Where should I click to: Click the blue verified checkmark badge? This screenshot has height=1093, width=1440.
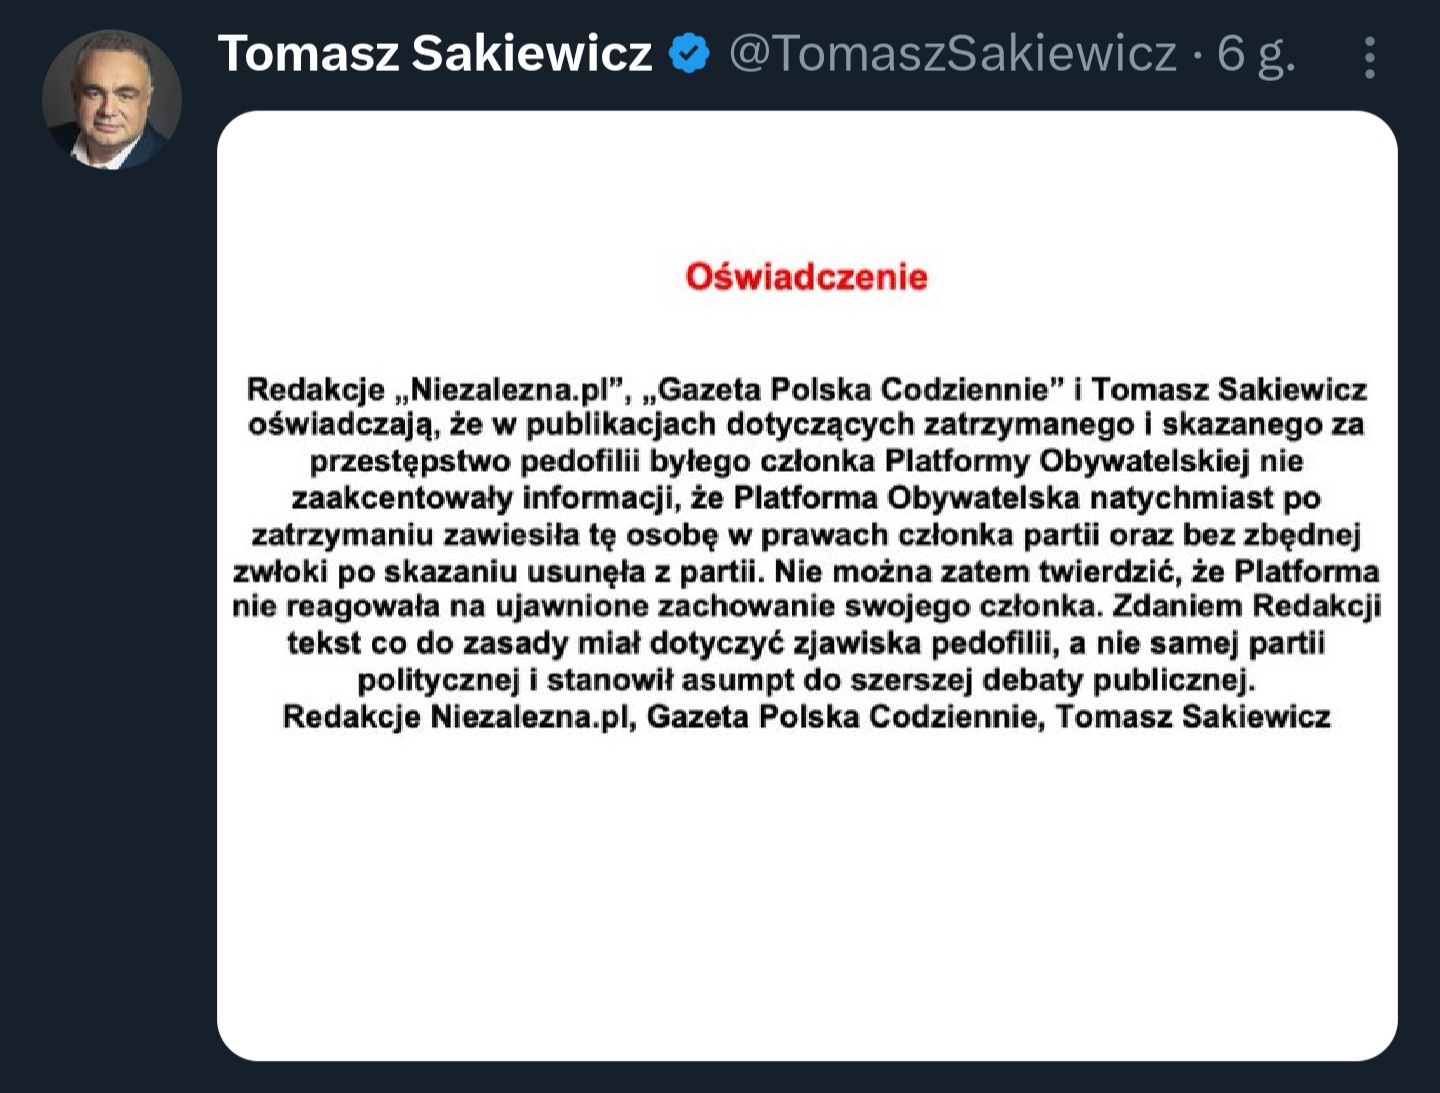tap(689, 53)
